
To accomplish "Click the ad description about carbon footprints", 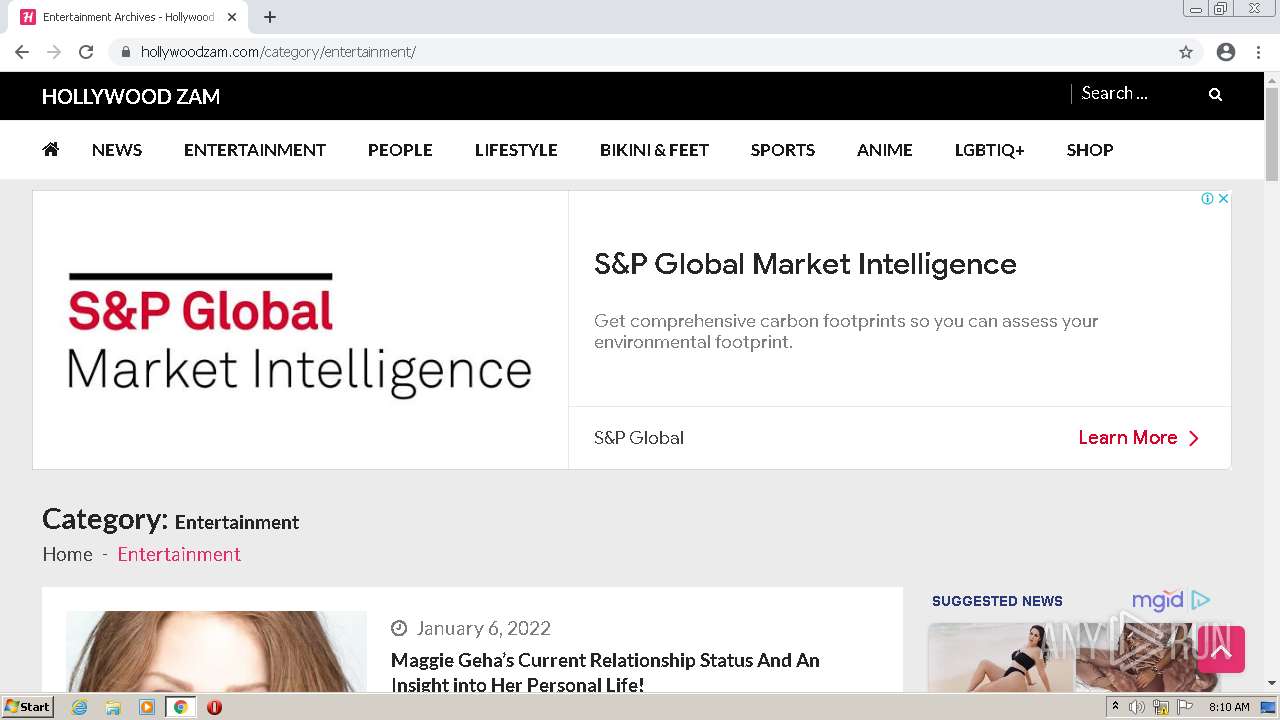I will point(846,331).
